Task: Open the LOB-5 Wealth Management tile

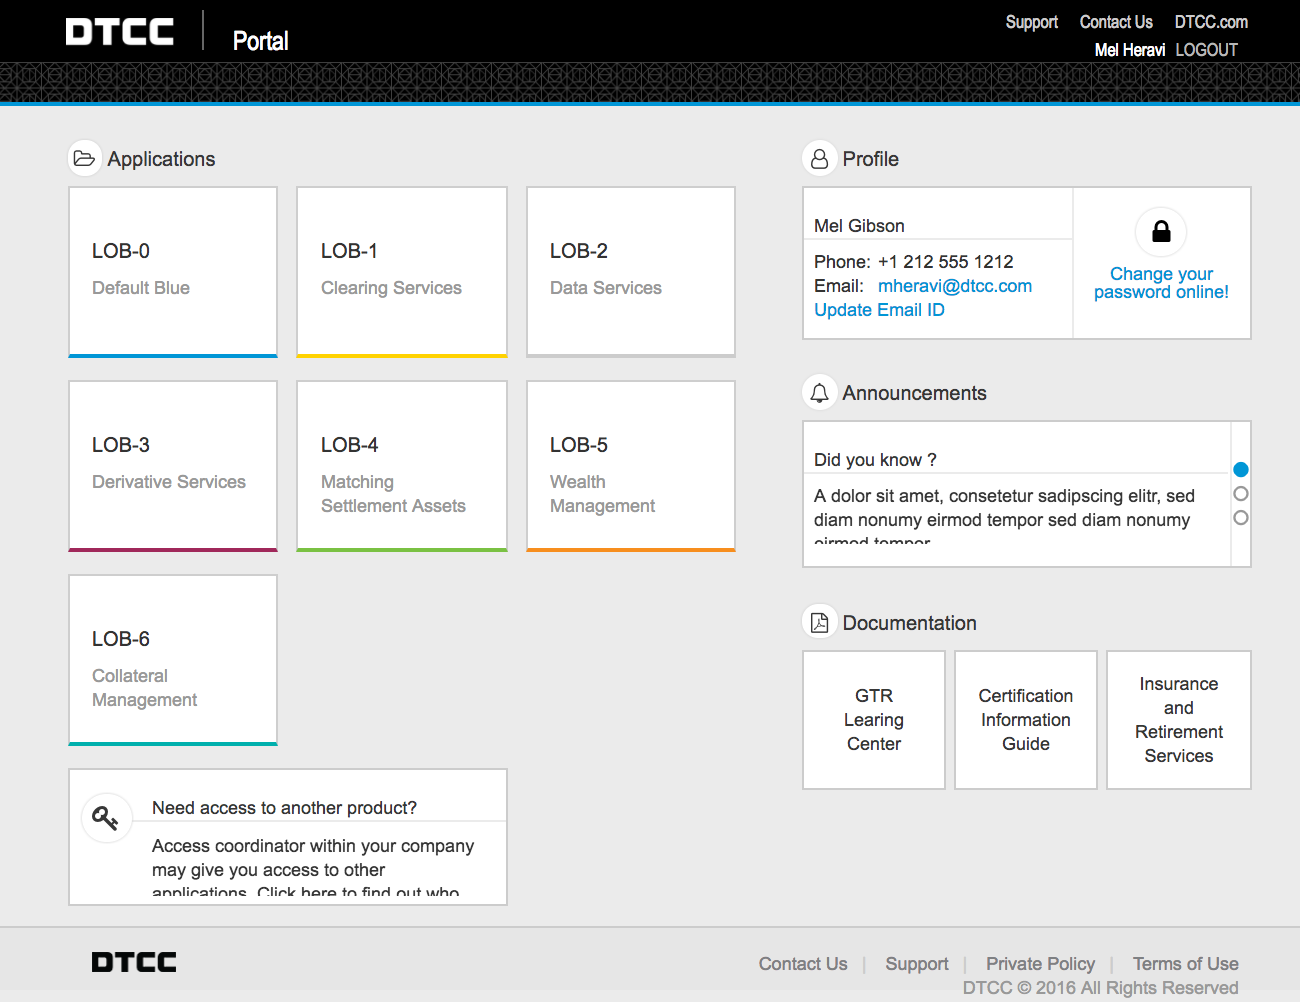Action: click(x=631, y=466)
